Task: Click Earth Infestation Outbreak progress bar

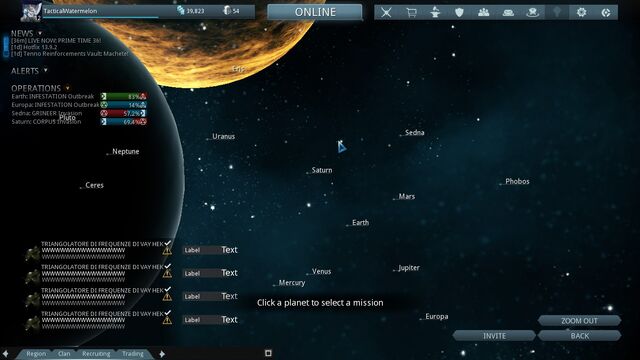Action: pos(124,96)
